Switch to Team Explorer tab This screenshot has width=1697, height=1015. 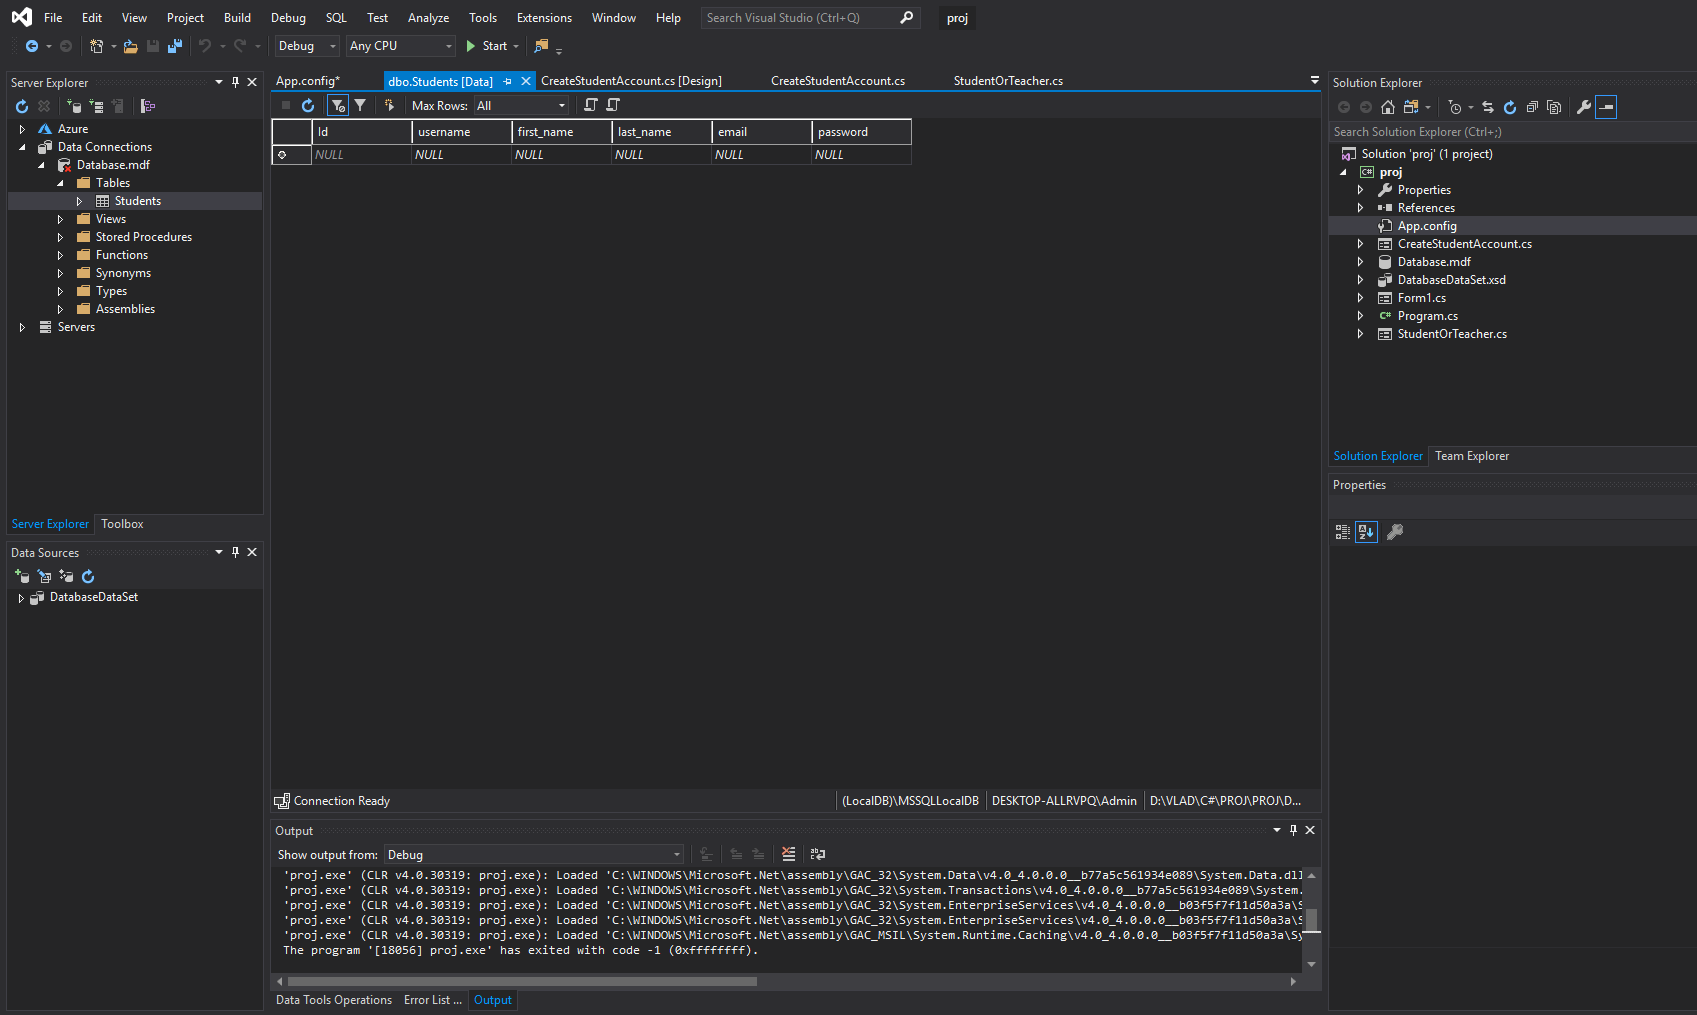(1472, 456)
